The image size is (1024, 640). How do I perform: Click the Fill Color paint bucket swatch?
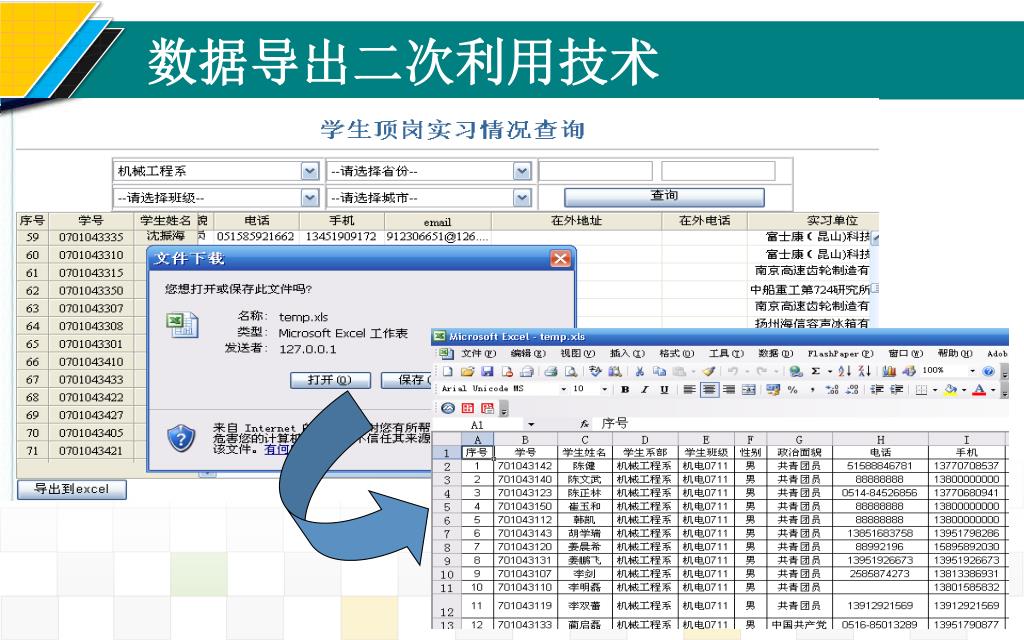[x=951, y=389]
